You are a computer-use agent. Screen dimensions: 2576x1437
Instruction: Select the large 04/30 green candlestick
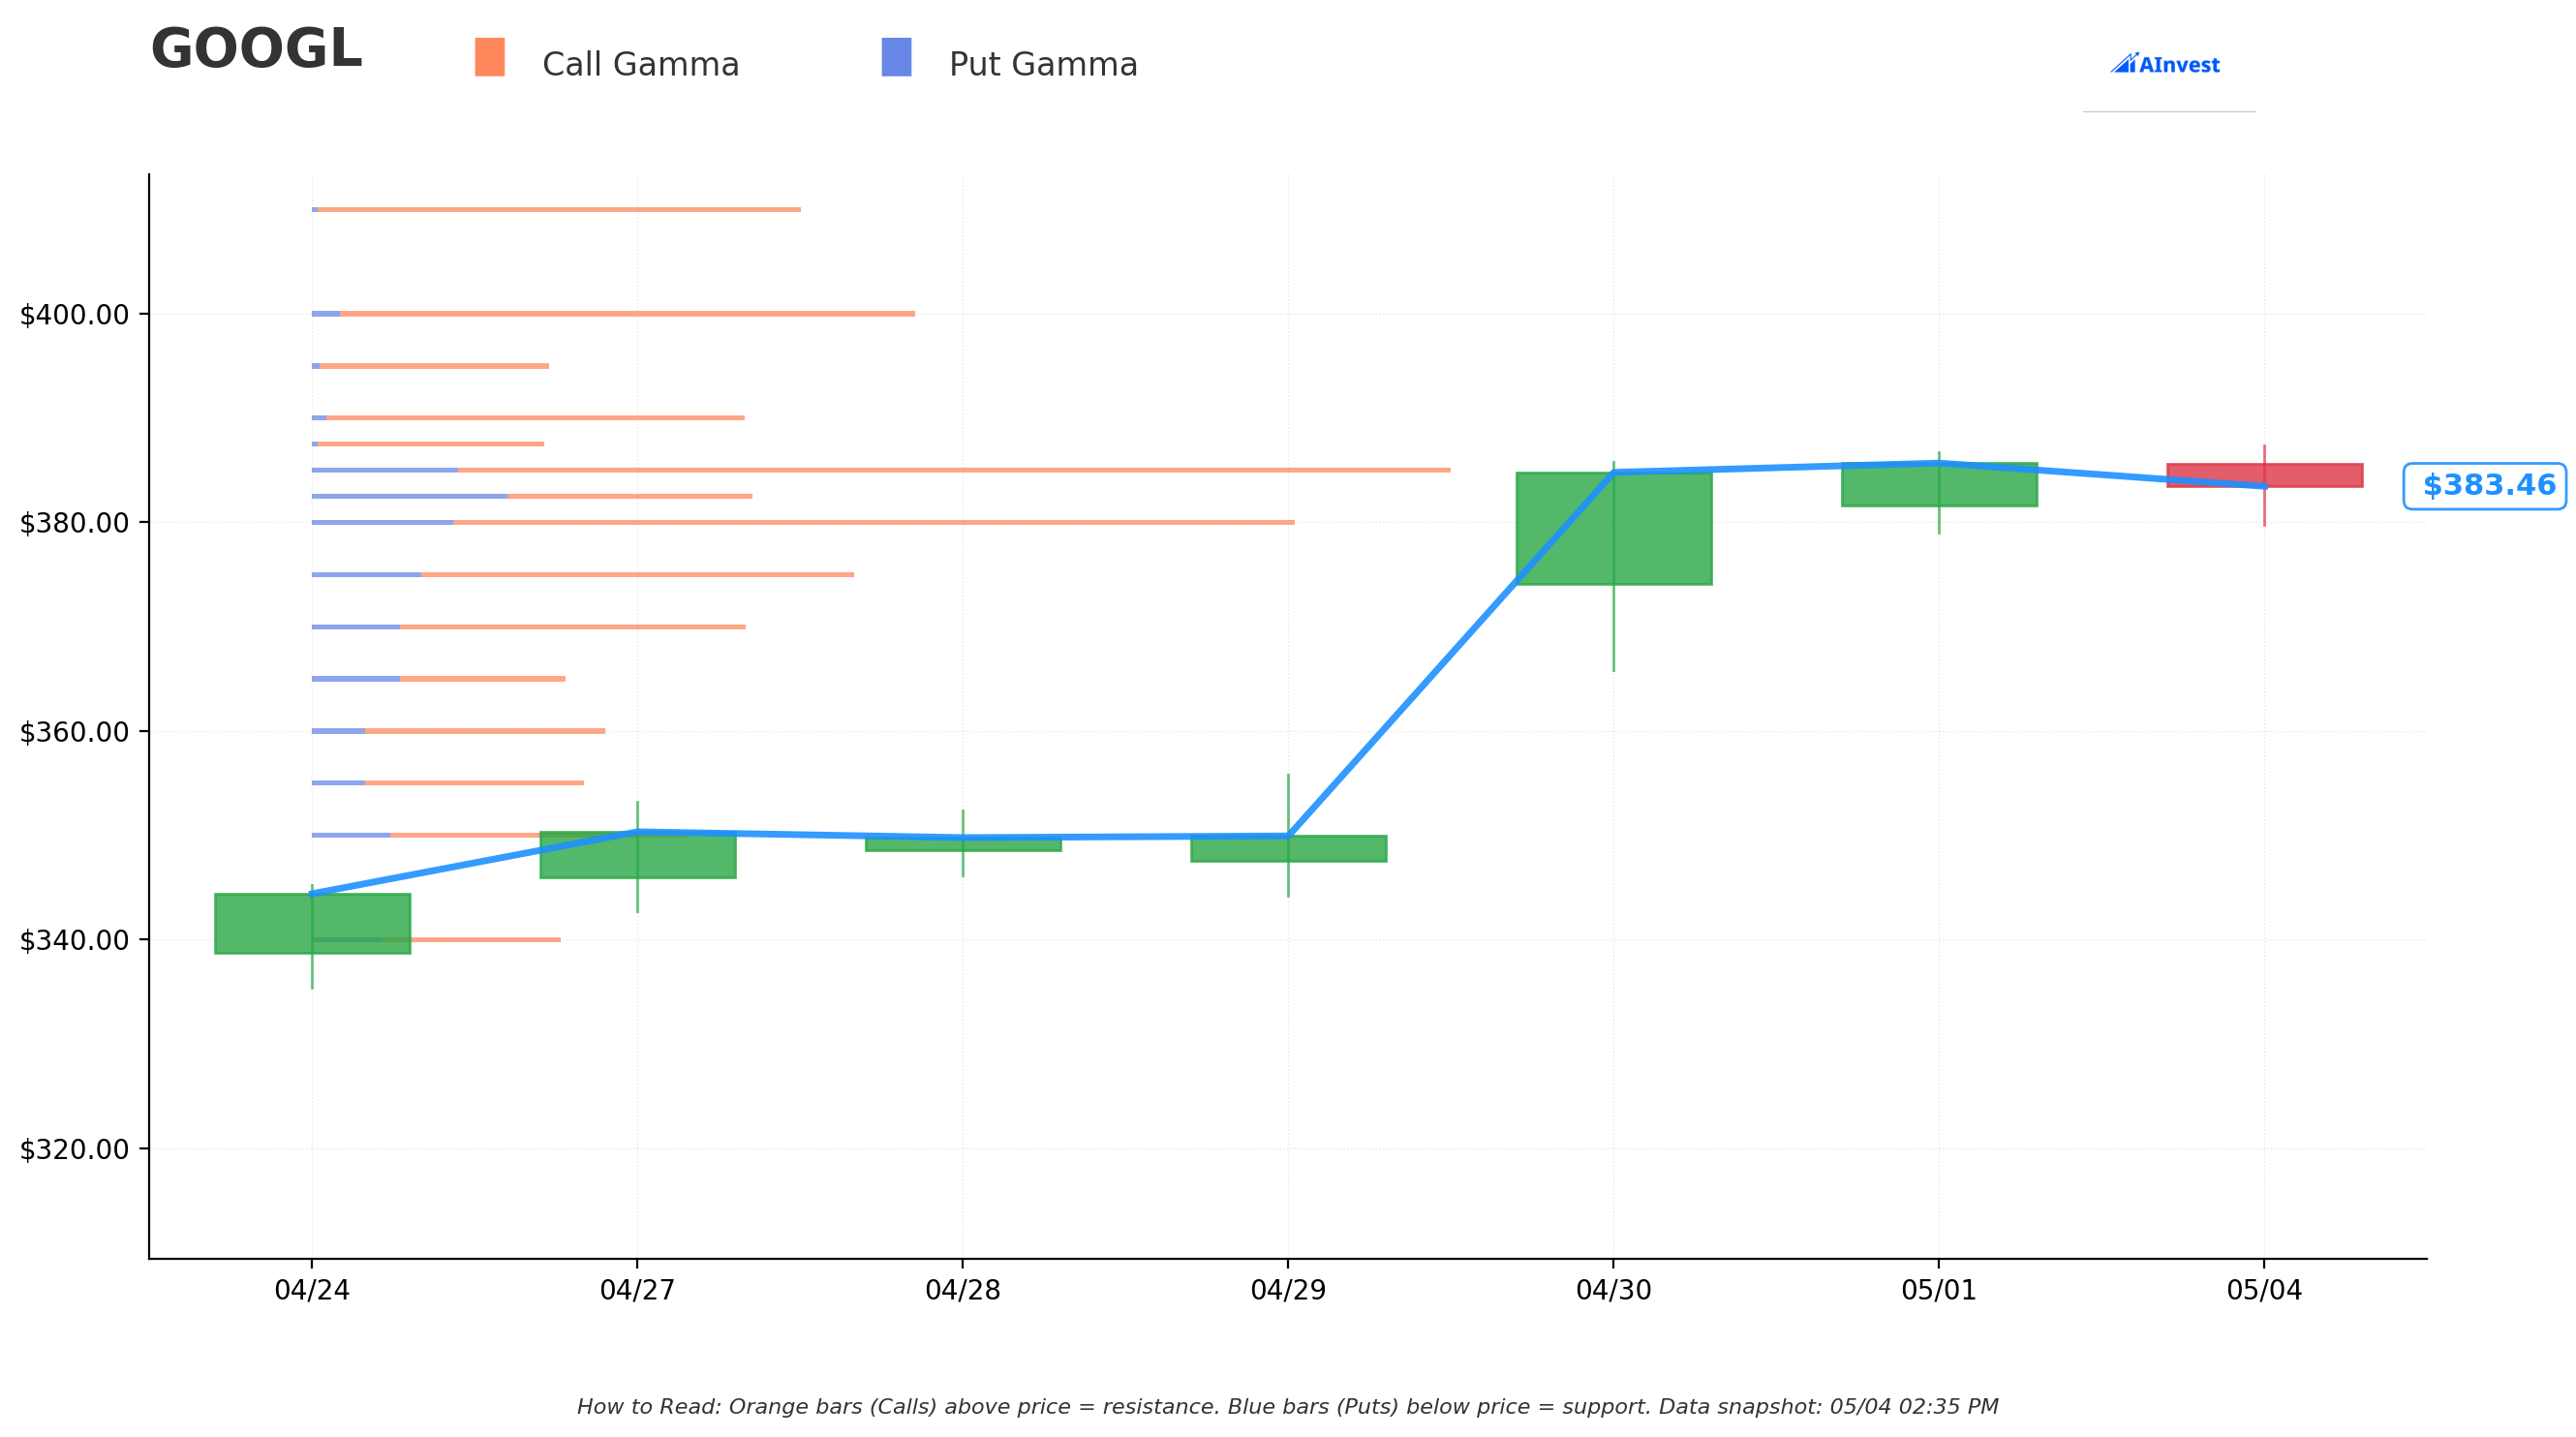pos(1614,529)
